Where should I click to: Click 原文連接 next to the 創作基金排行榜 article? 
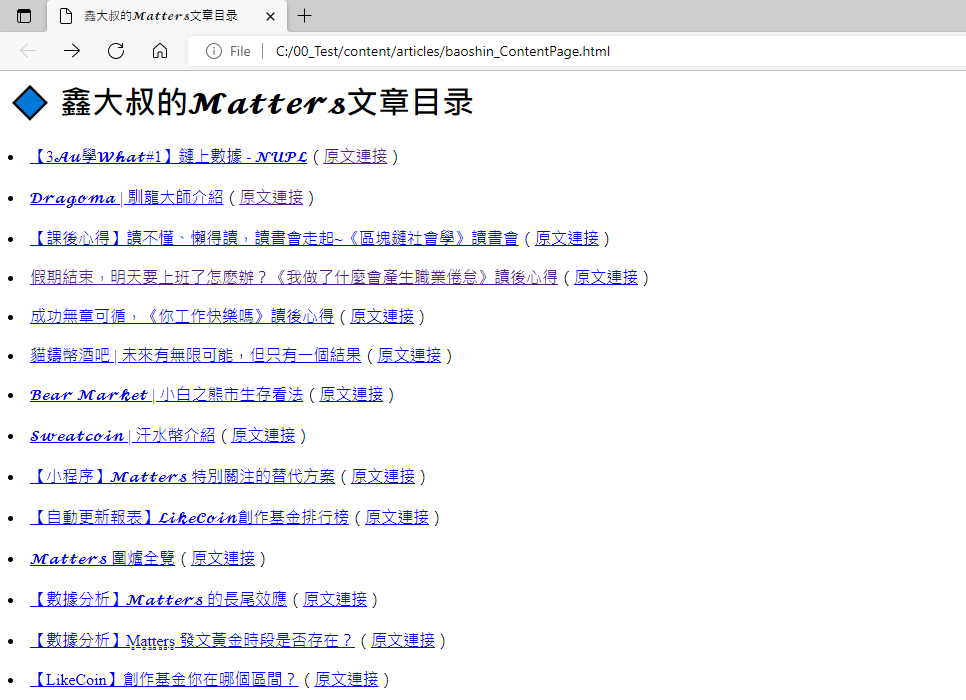click(x=397, y=518)
